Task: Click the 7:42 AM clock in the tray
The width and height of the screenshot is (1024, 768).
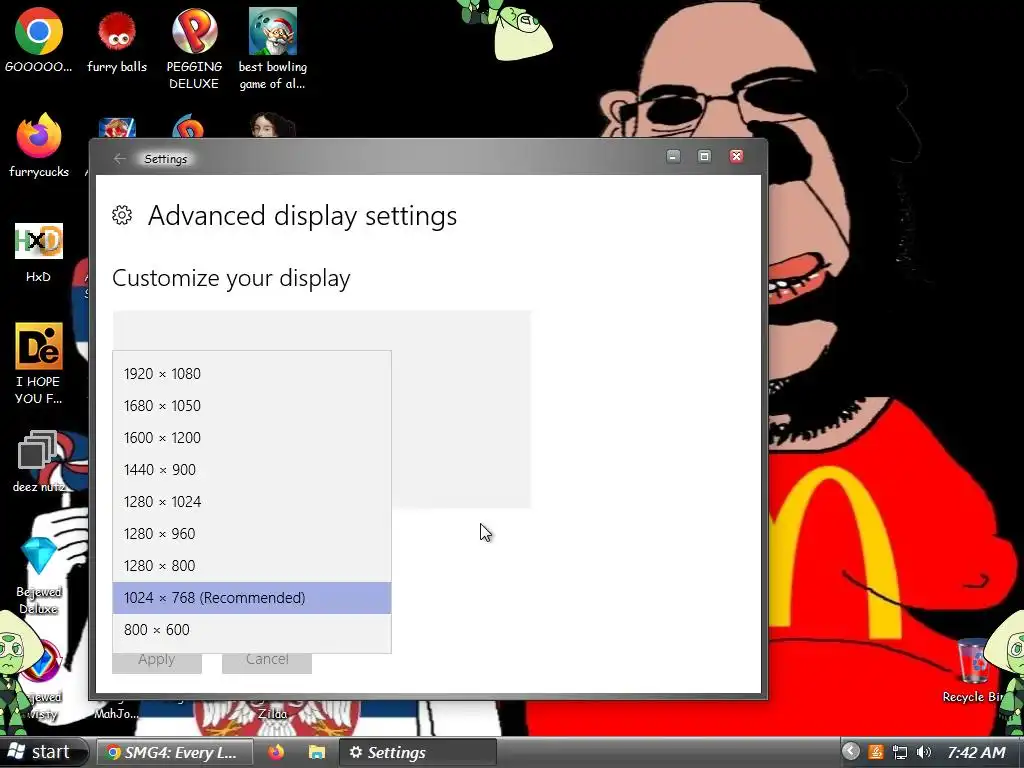Action: [976, 752]
